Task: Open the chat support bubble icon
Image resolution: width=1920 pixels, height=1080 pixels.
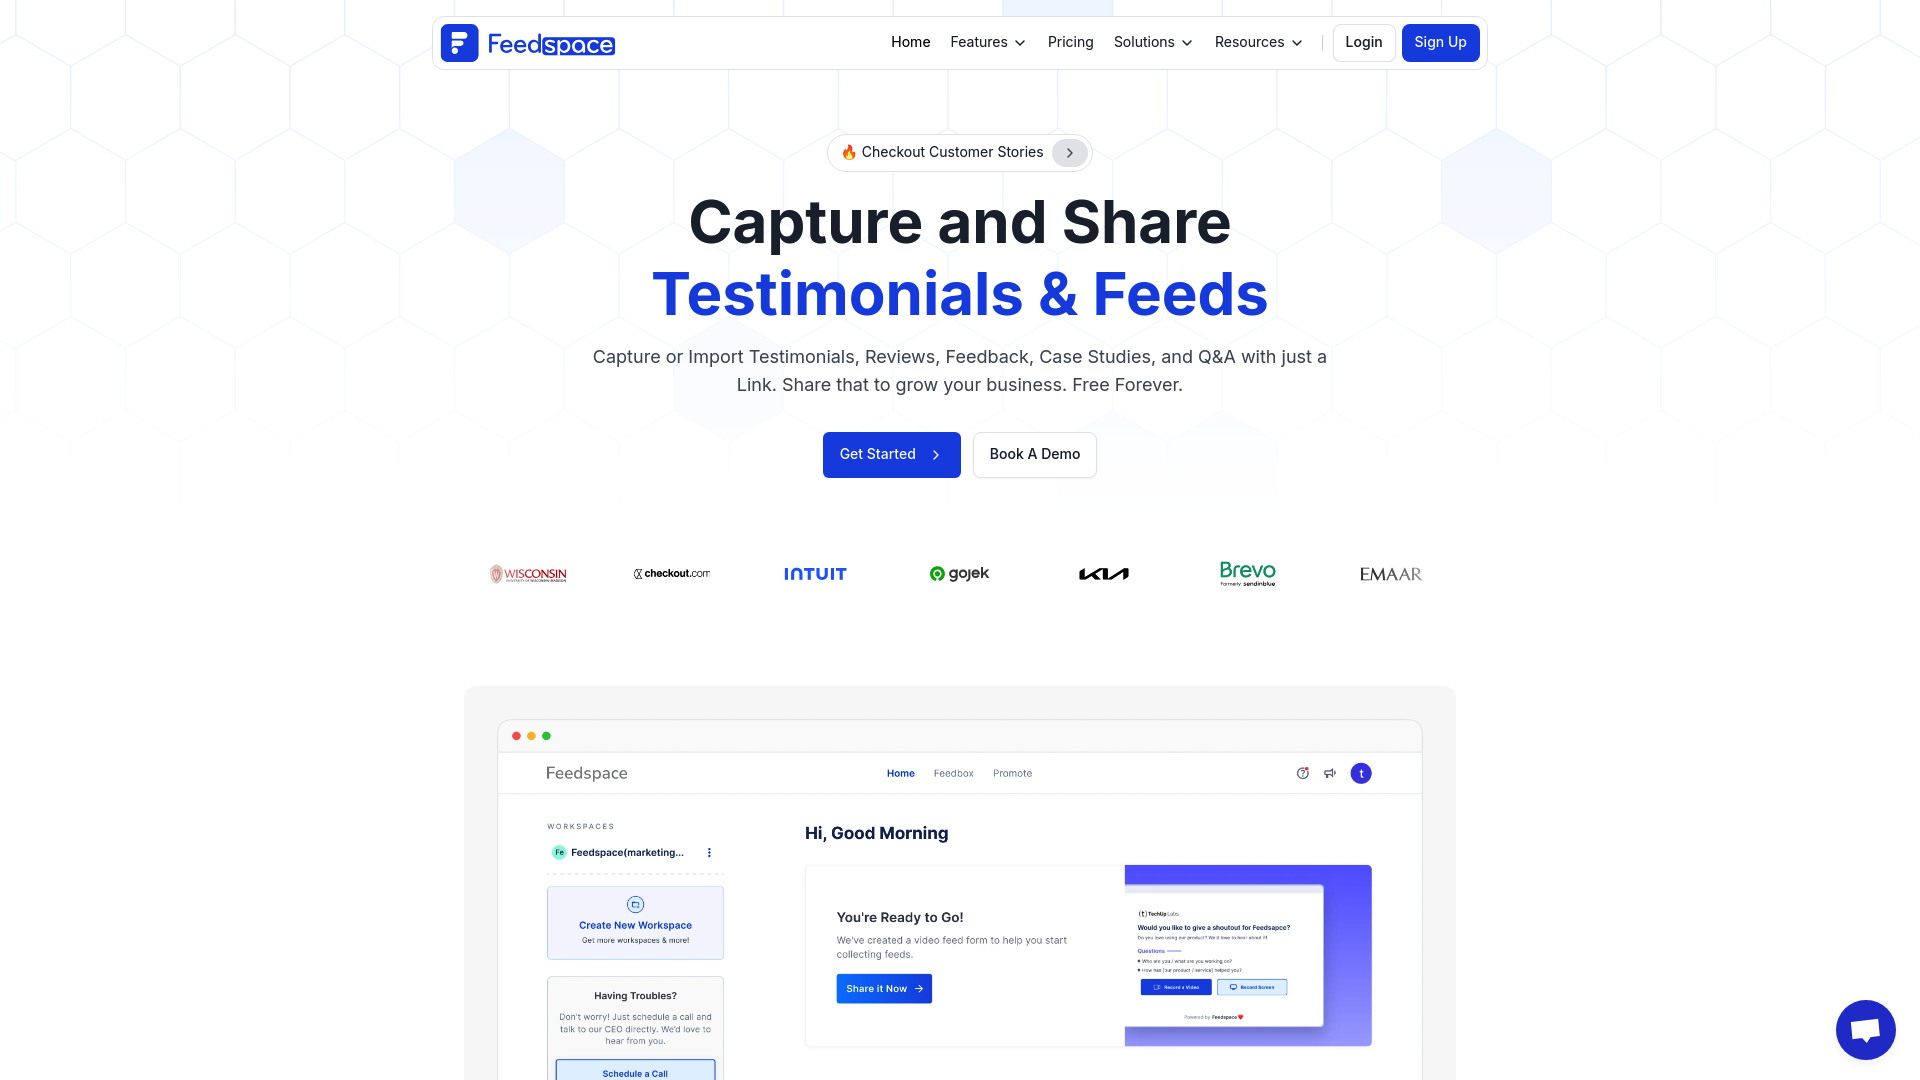Action: click(1865, 1030)
